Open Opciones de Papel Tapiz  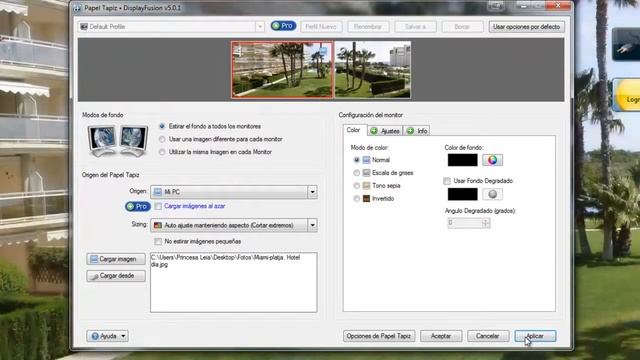(379, 336)
